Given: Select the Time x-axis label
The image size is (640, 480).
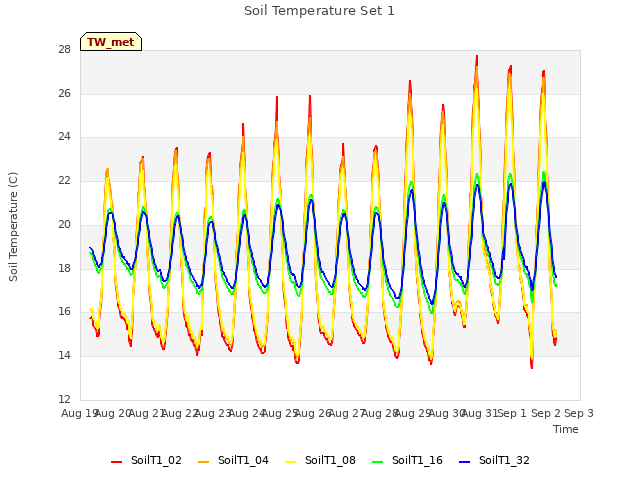Looking at the screenshot, I should coord(566,429).
